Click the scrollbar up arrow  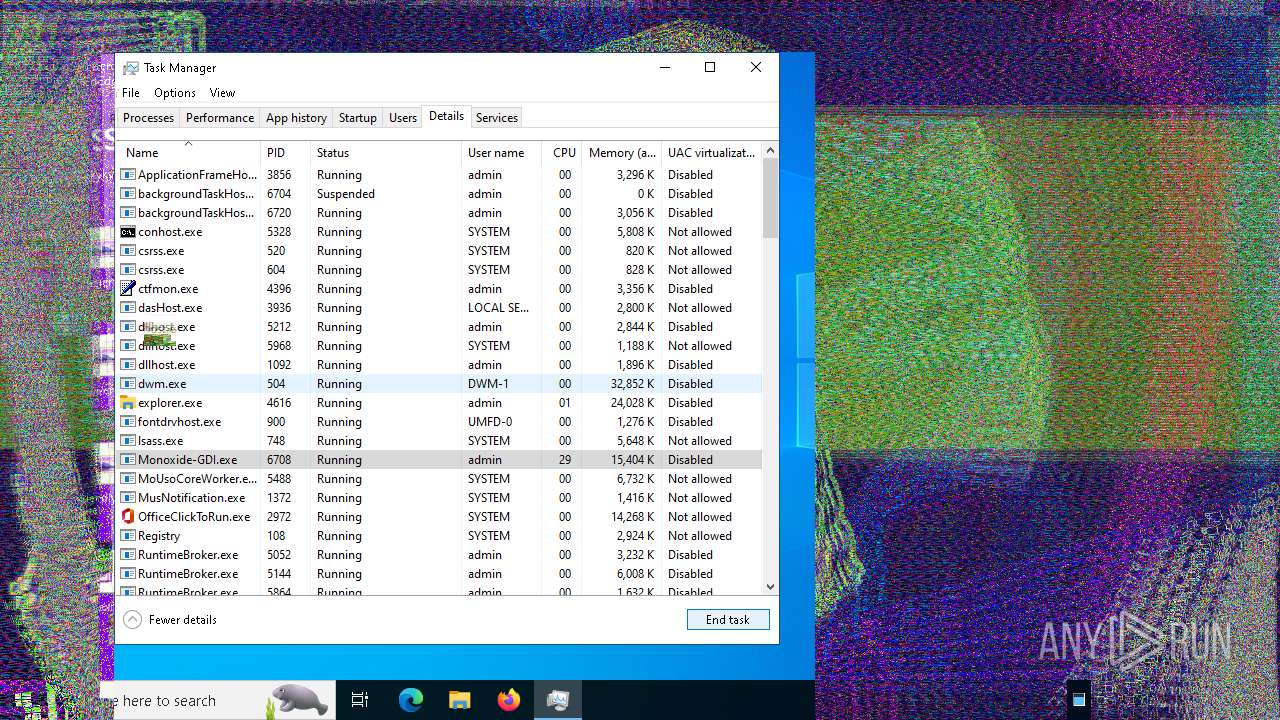[x=770, y=151]
